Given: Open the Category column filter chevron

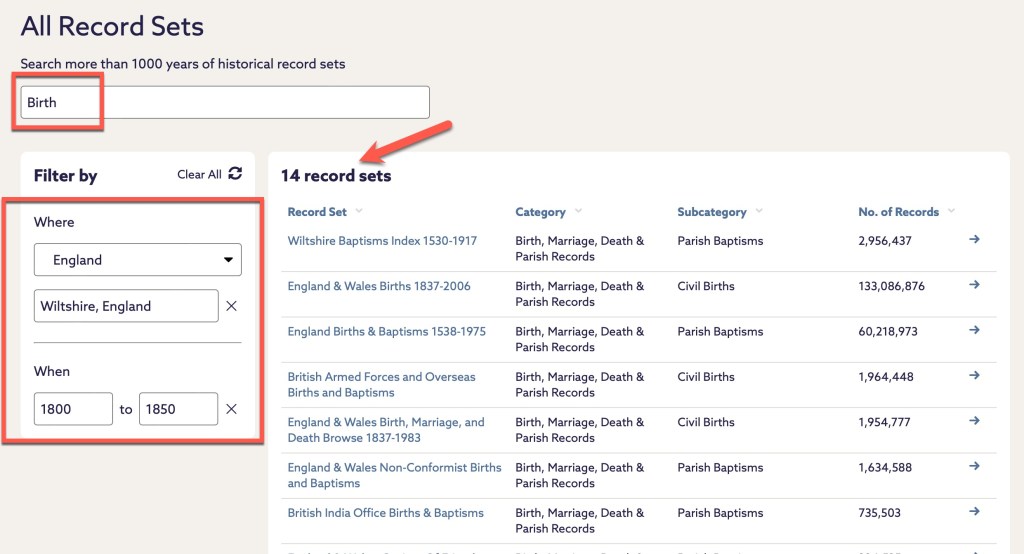Looking at the screenshot, I should pos(578,211).
